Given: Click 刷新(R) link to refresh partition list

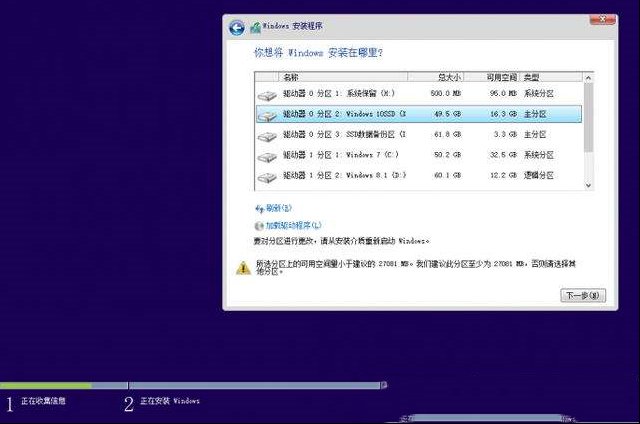Looking at the screenshot, I should 279,208.
